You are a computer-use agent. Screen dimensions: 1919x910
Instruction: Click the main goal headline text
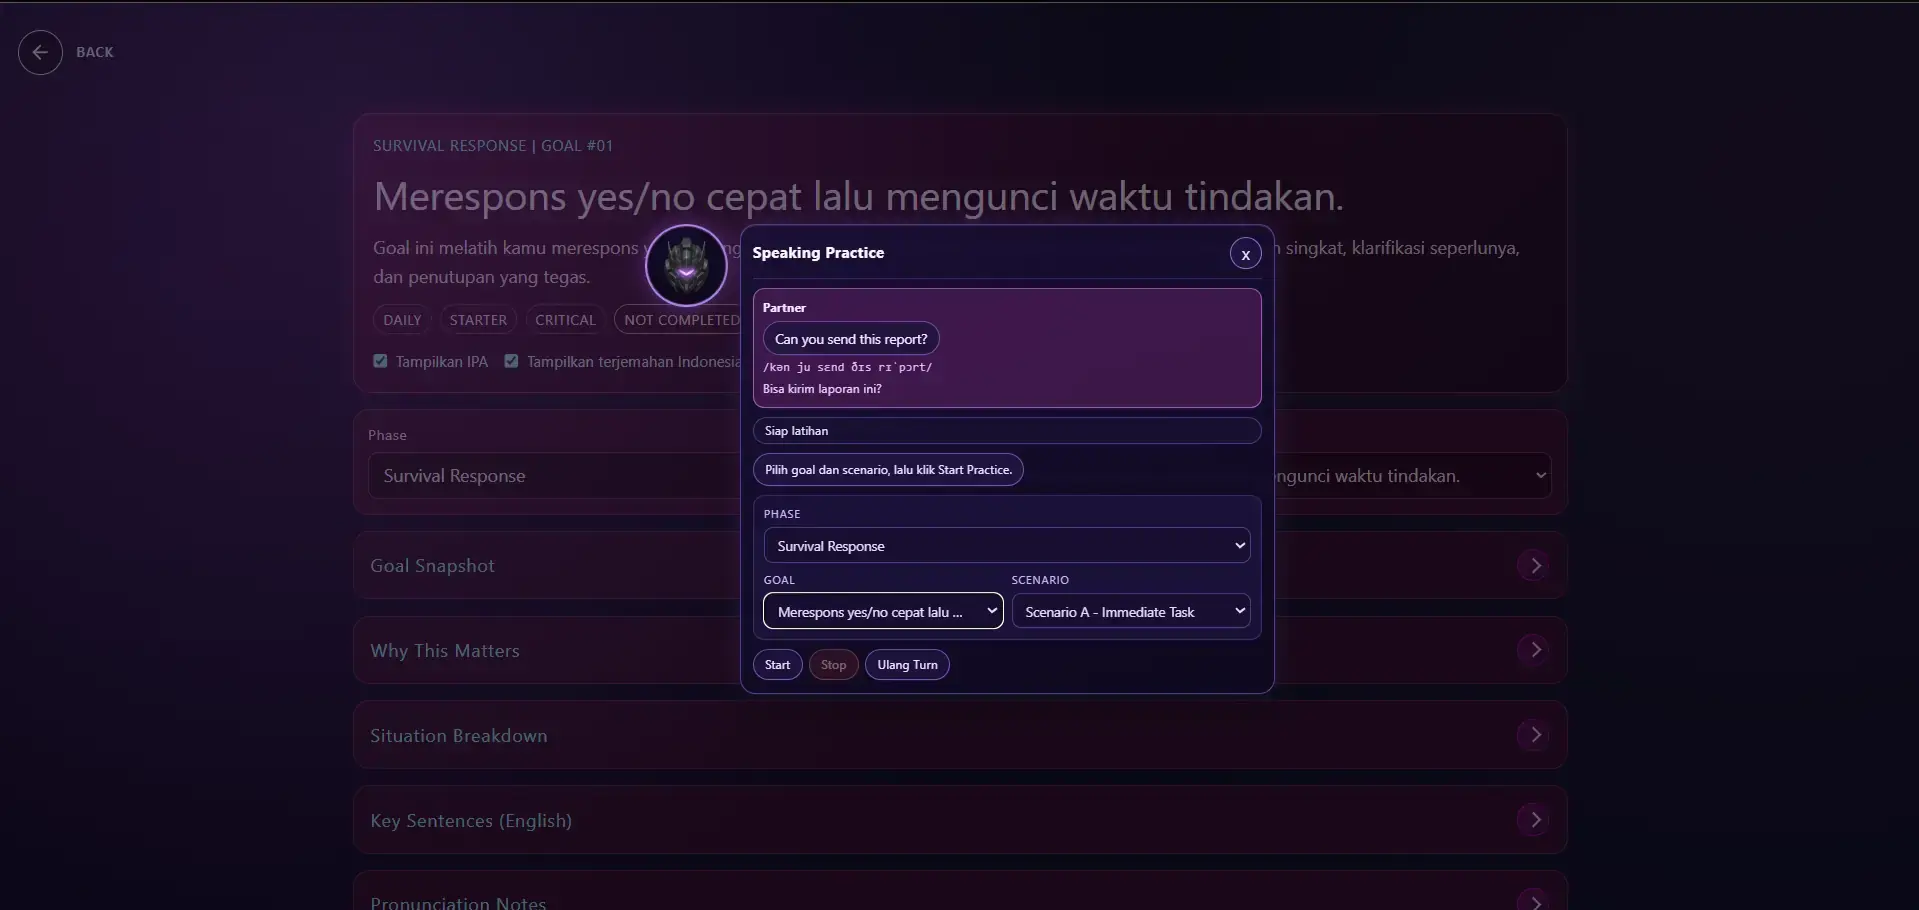coord(859,197)
